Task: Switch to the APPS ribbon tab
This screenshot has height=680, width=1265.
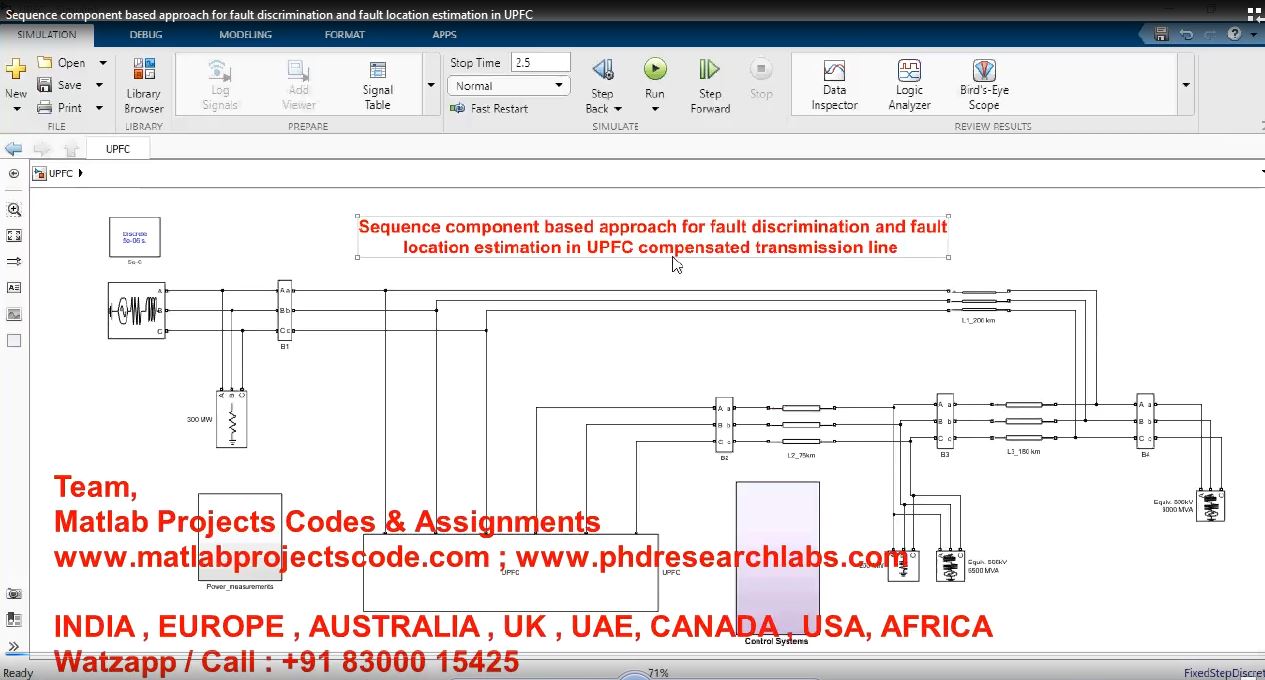Action: [x=444, y=35]
